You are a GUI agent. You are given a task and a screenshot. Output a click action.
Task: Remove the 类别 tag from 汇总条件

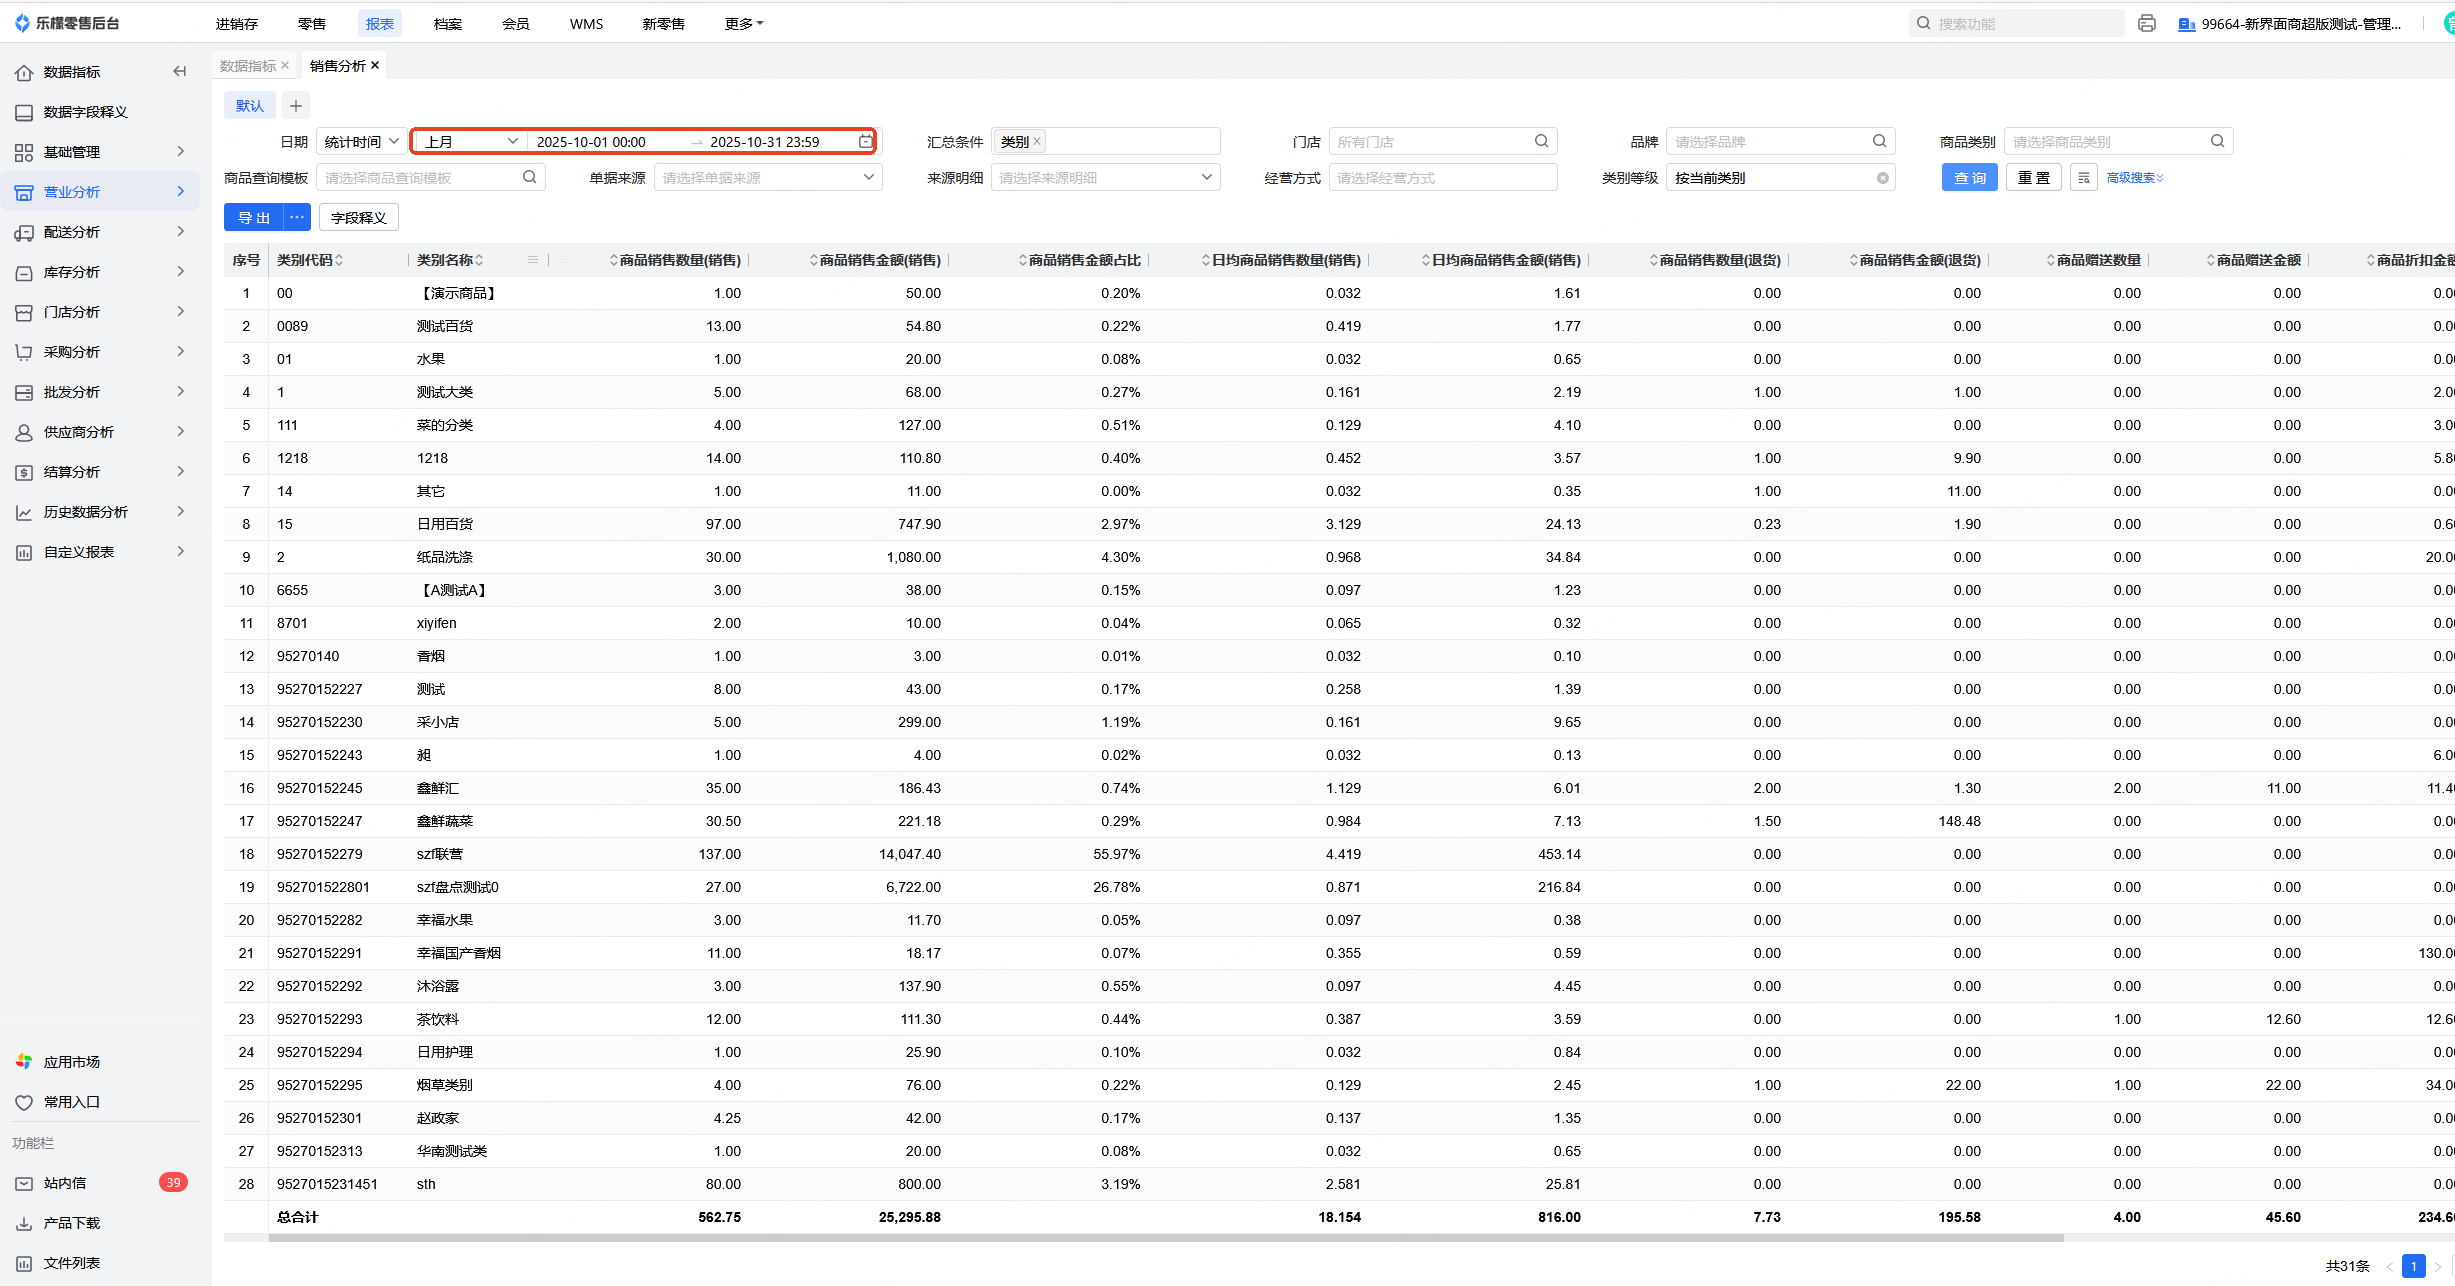(1037, 141)
